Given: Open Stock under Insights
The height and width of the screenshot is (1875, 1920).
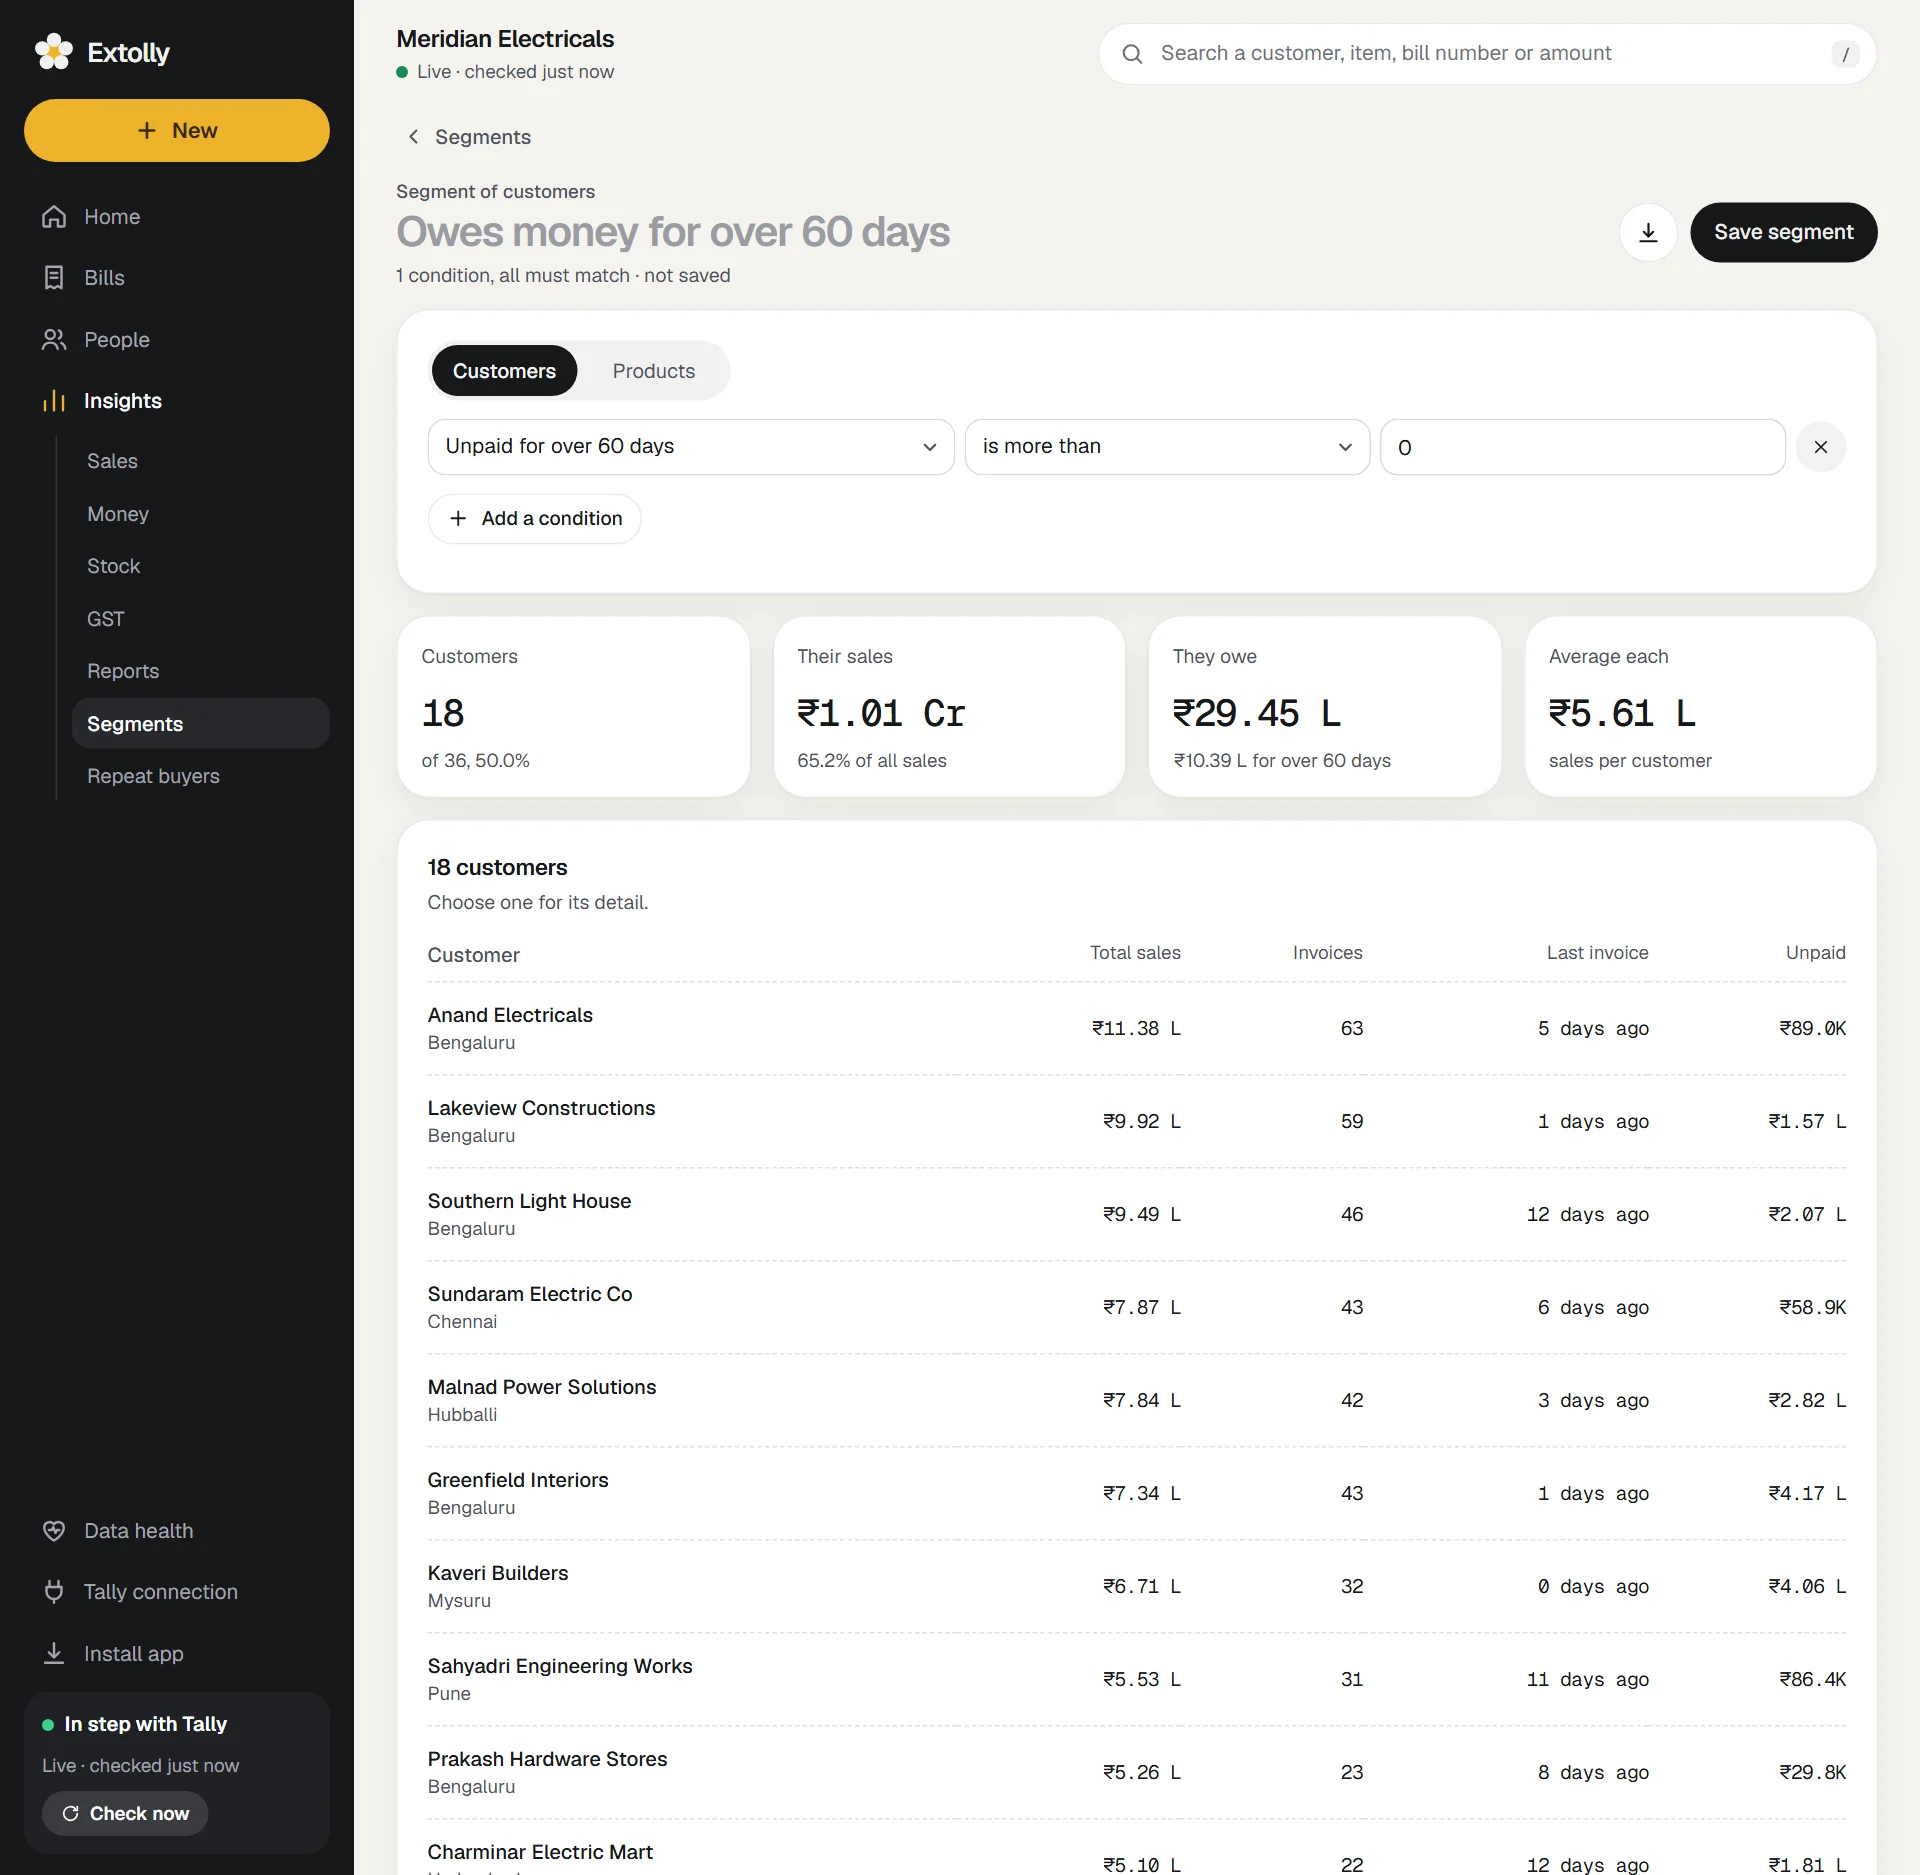Looking at the screenshot, I should pos(201,566).
